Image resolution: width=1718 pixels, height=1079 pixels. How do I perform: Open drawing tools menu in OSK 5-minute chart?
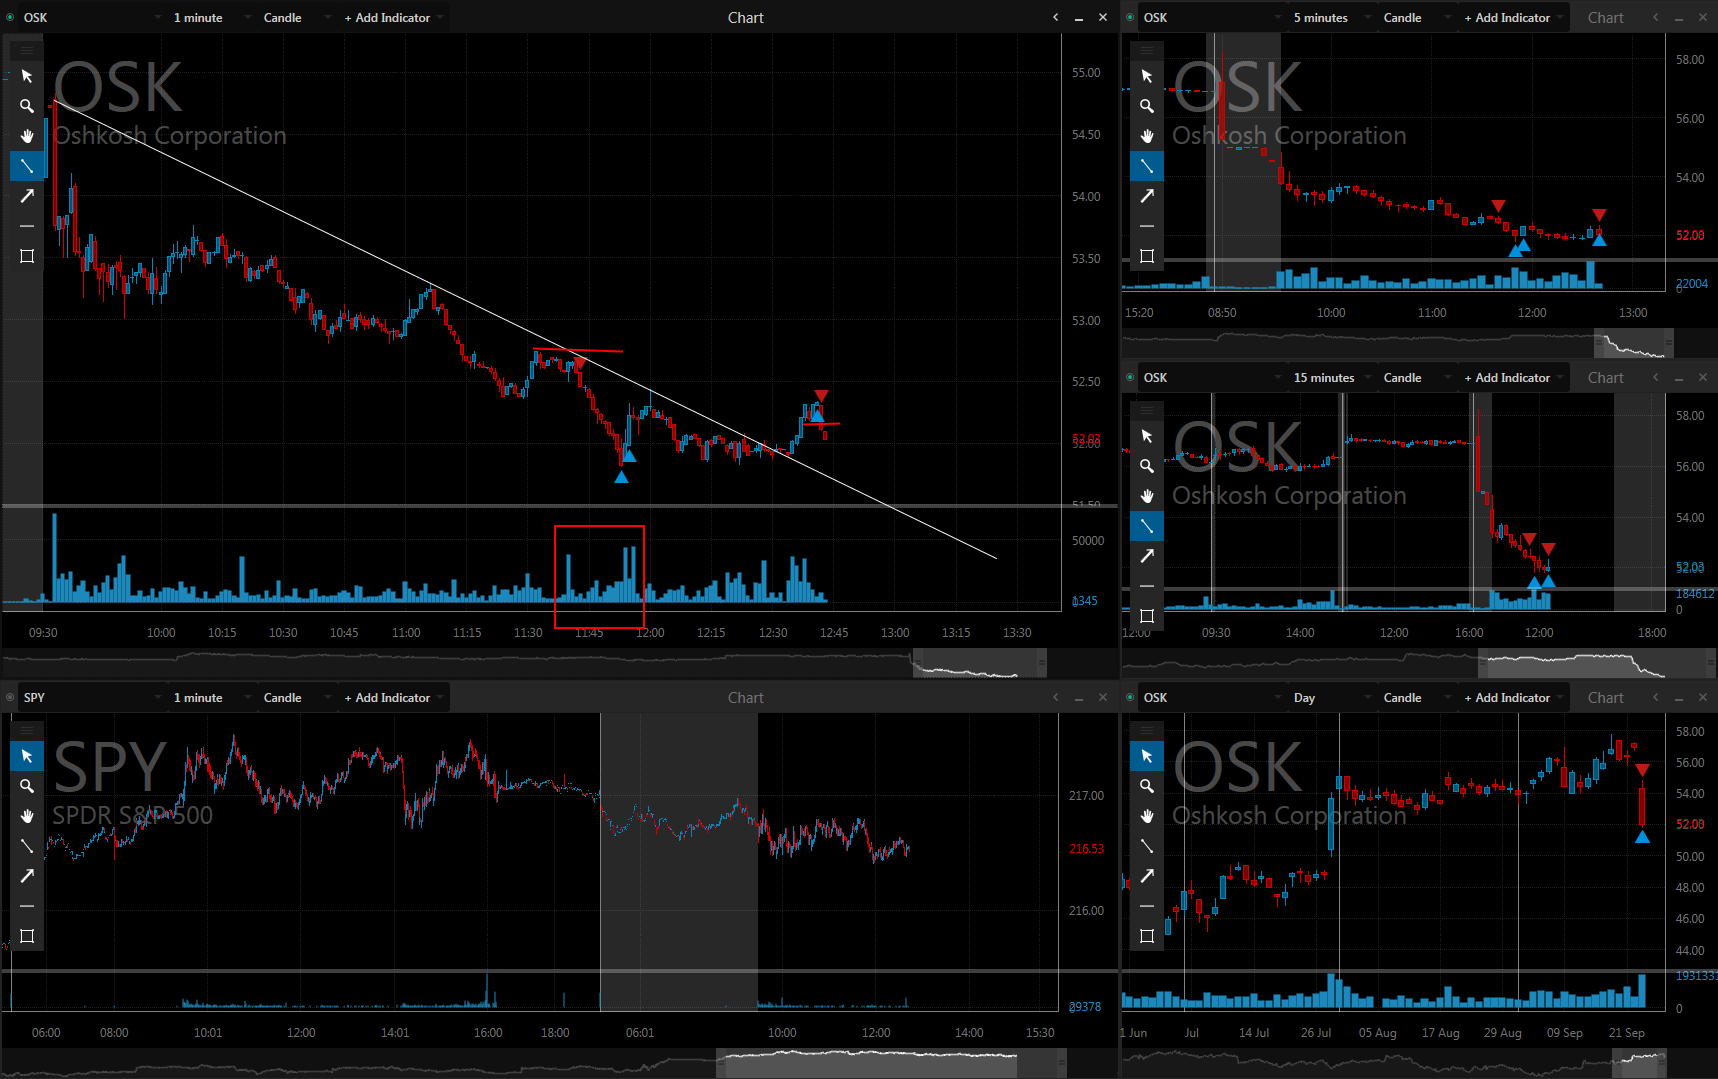pyautogui.click(x=1147, y=50)
